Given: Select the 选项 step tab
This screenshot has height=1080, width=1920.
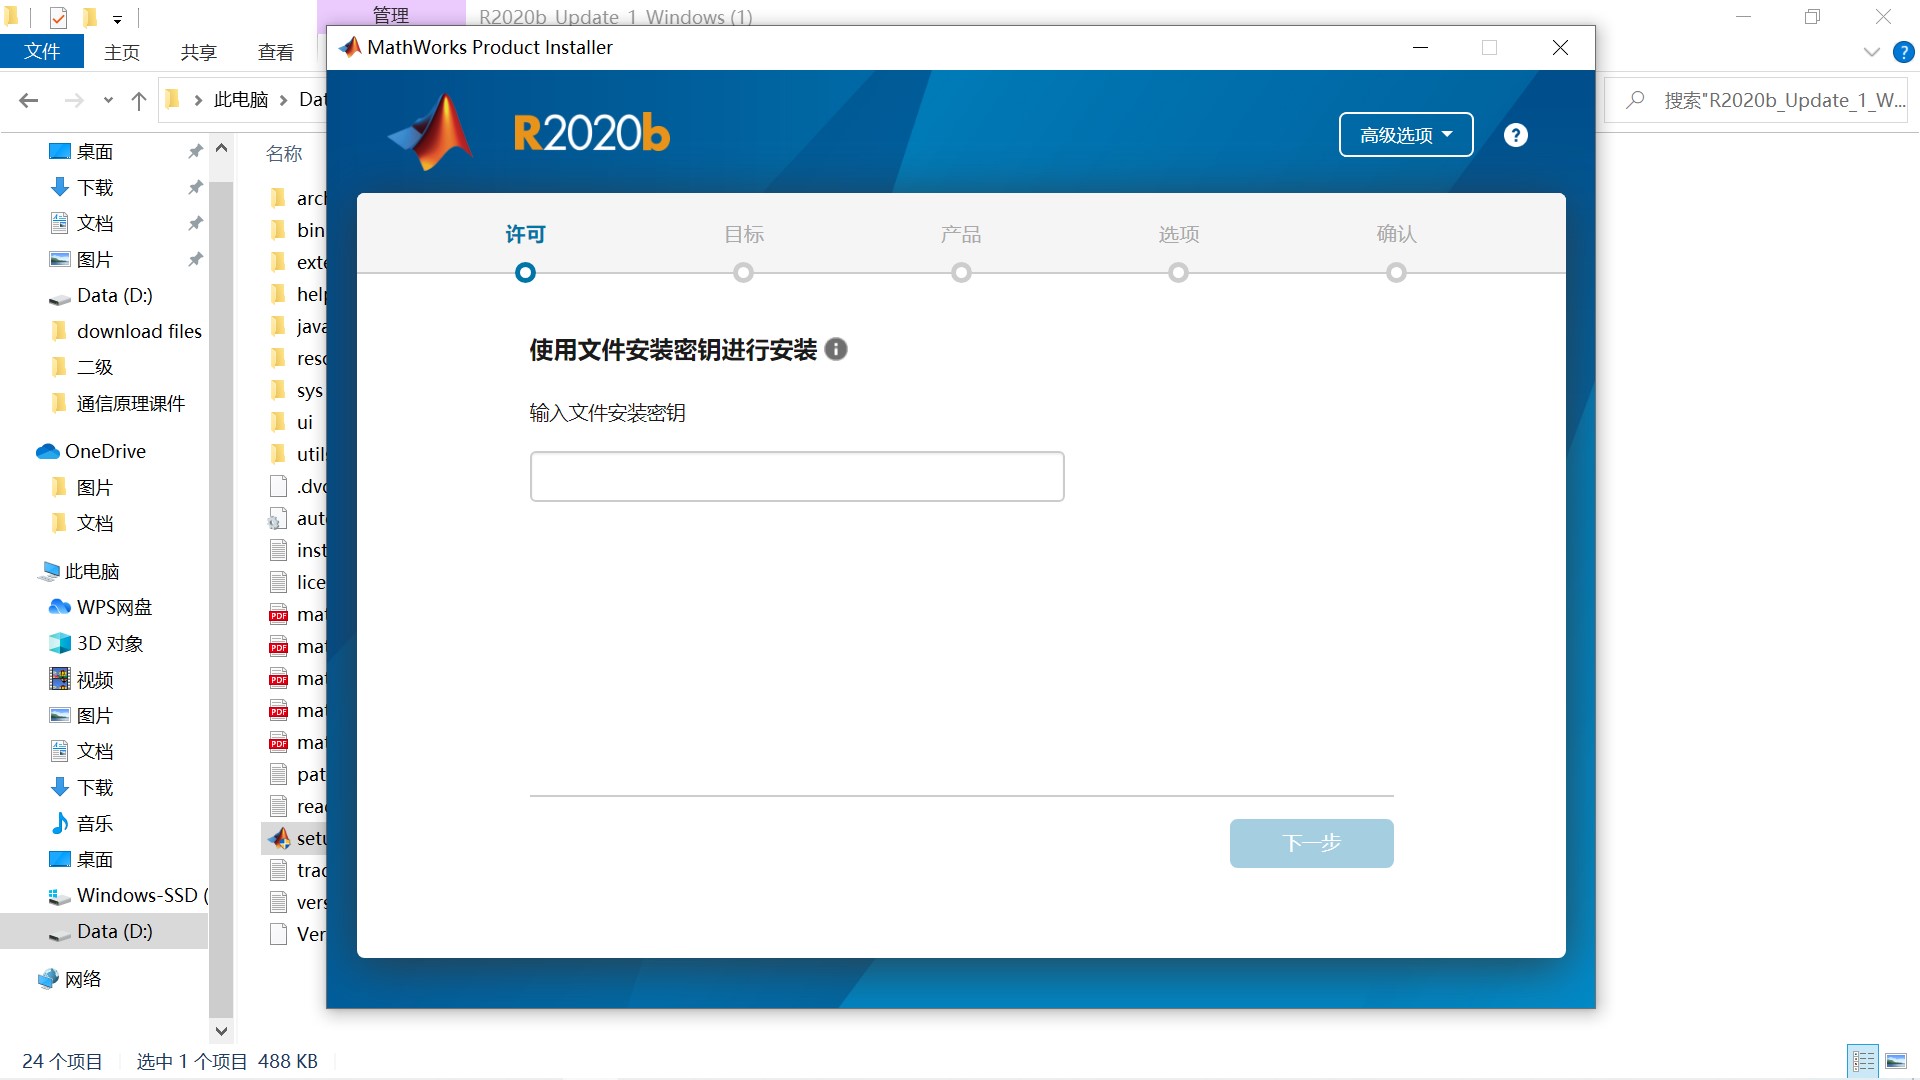Looking at the screenshot, I should 1178,234.
